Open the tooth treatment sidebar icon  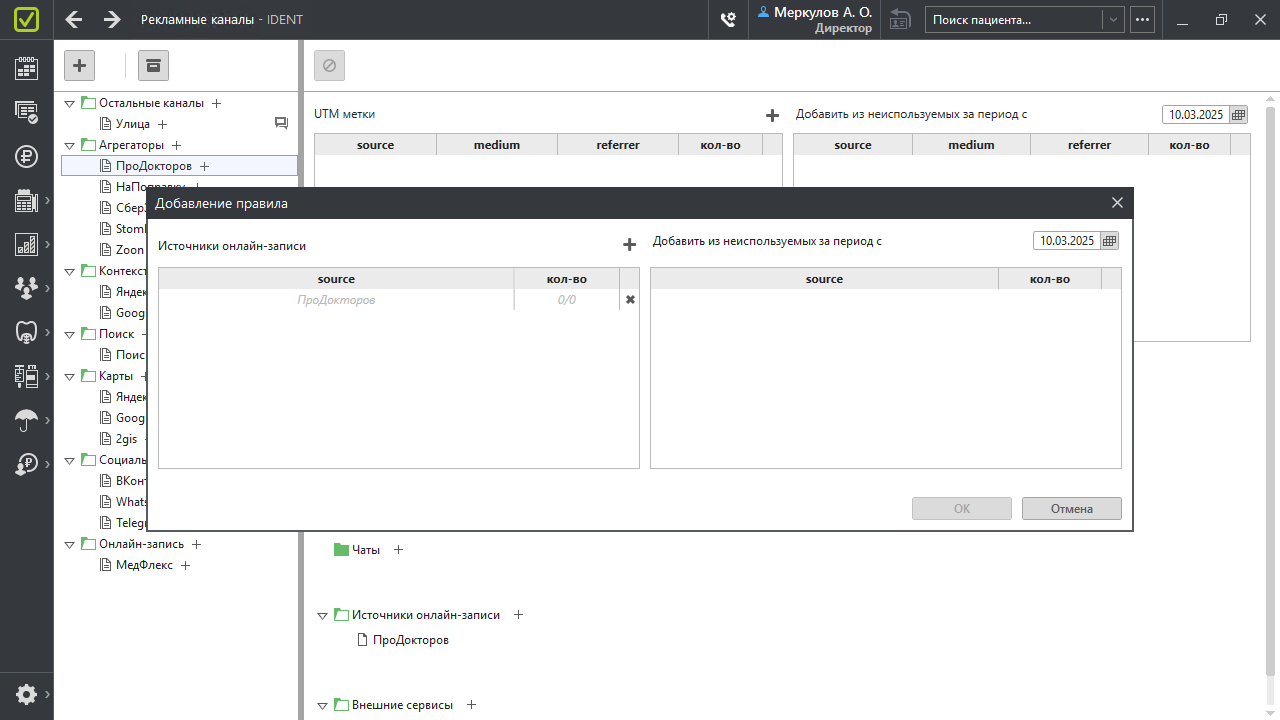27,332
